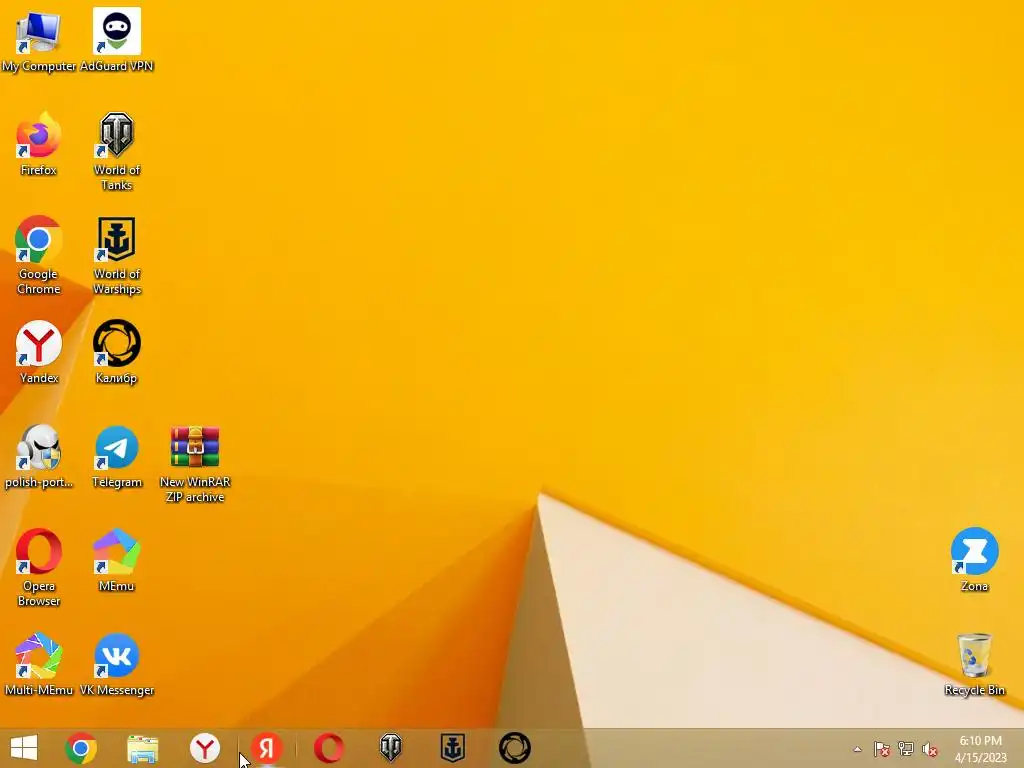Open Action Center flag tray icon
This screenshot has width=1024, height=768.
882,749
